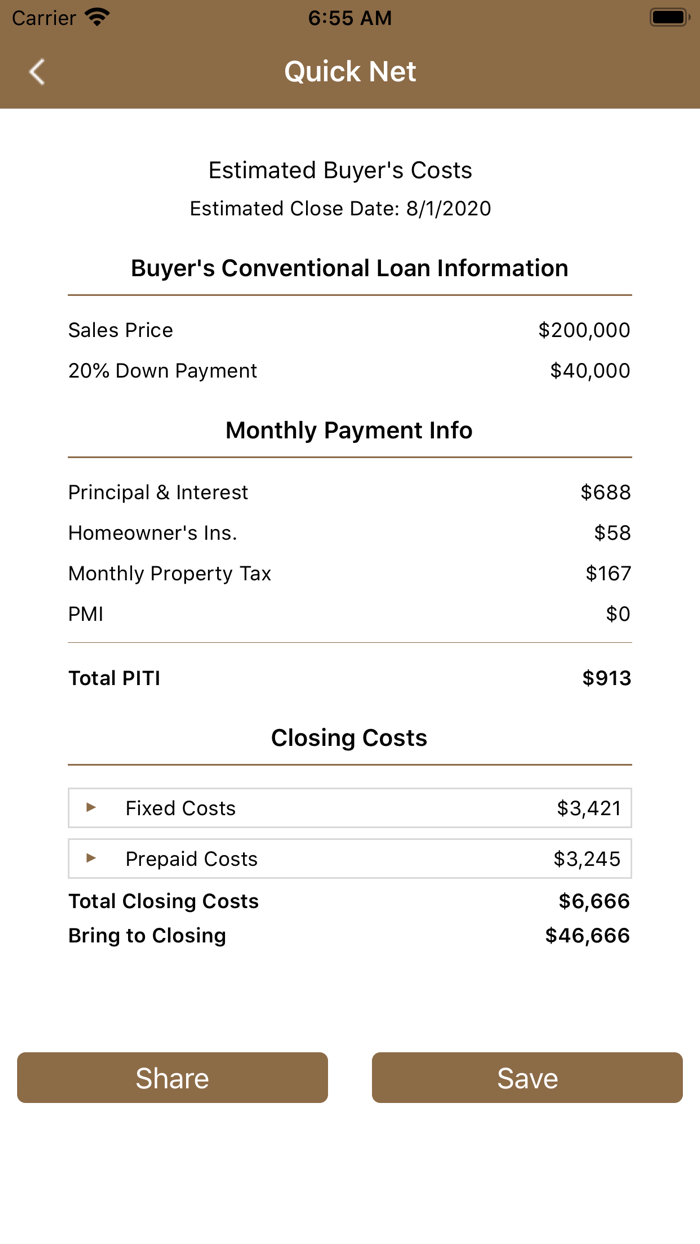Open the Prepaid Costs row
This screenshot has width=700, height=1244.
[350, 859]
